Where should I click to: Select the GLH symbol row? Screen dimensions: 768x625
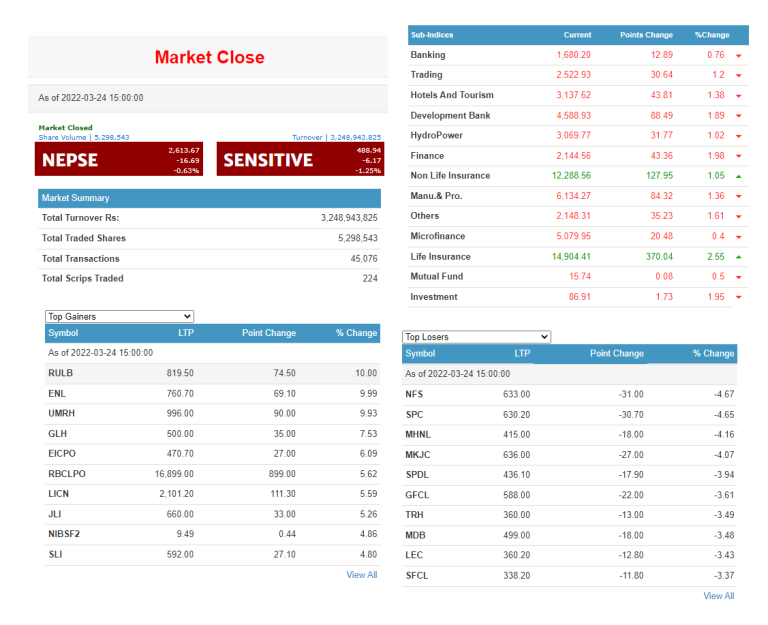click(x=213, y=434)
